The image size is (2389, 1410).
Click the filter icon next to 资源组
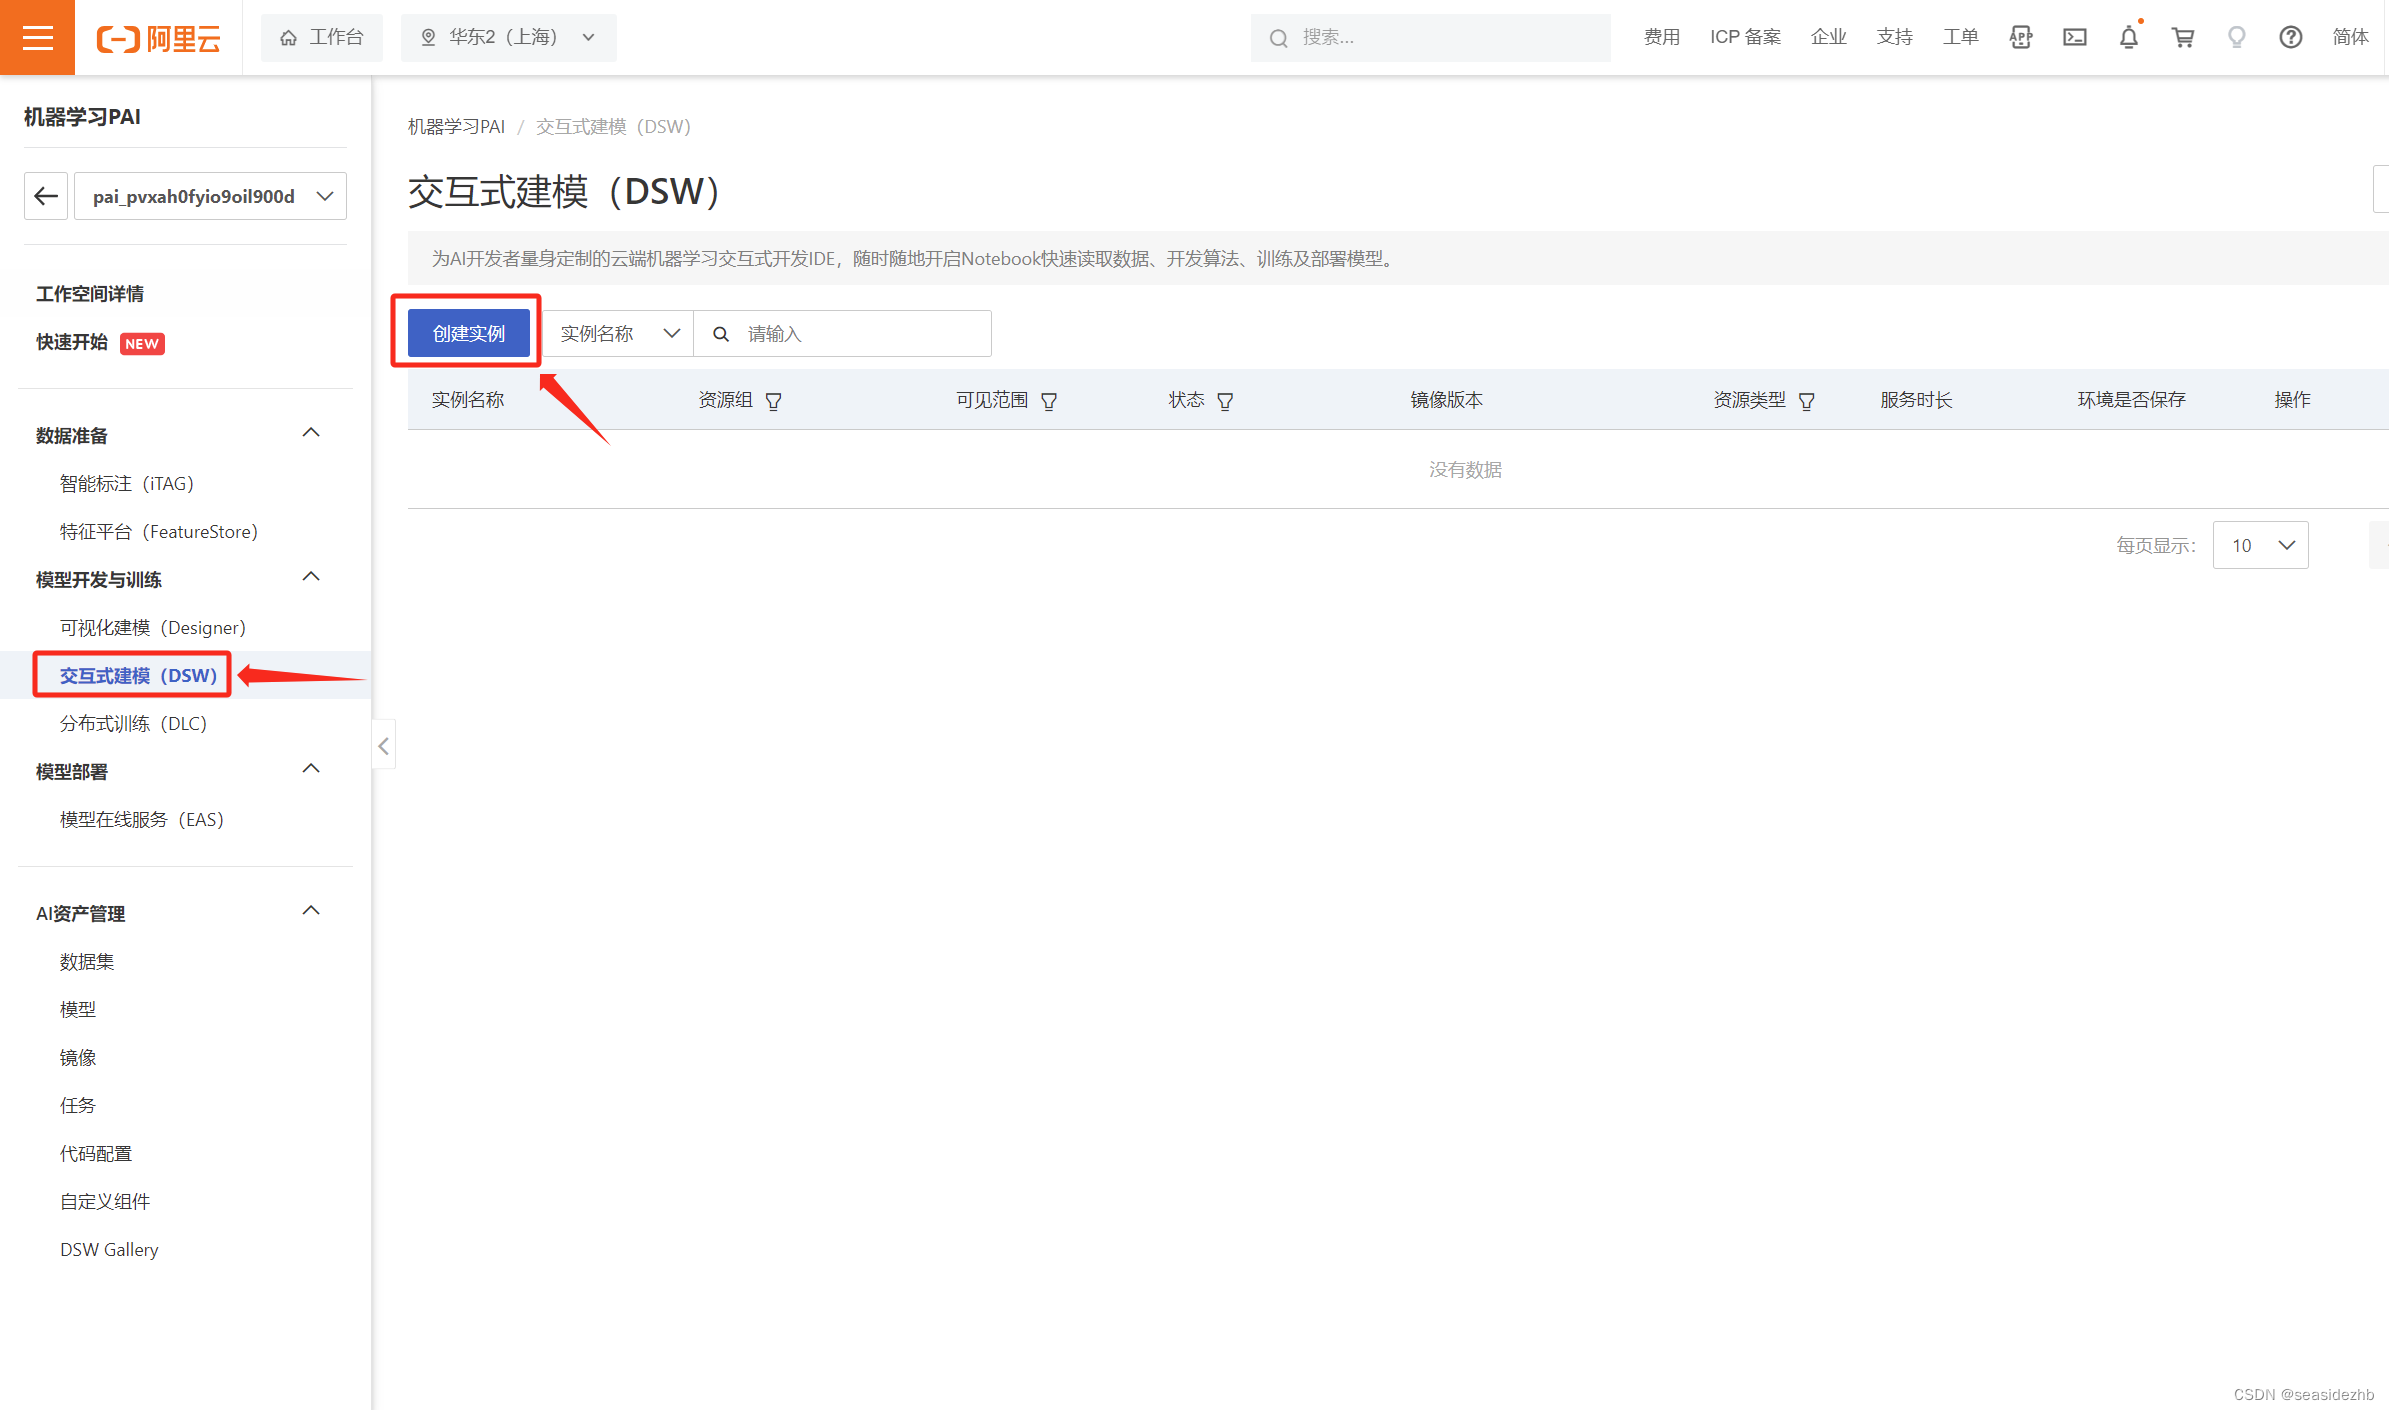click(x=773, y=401)
